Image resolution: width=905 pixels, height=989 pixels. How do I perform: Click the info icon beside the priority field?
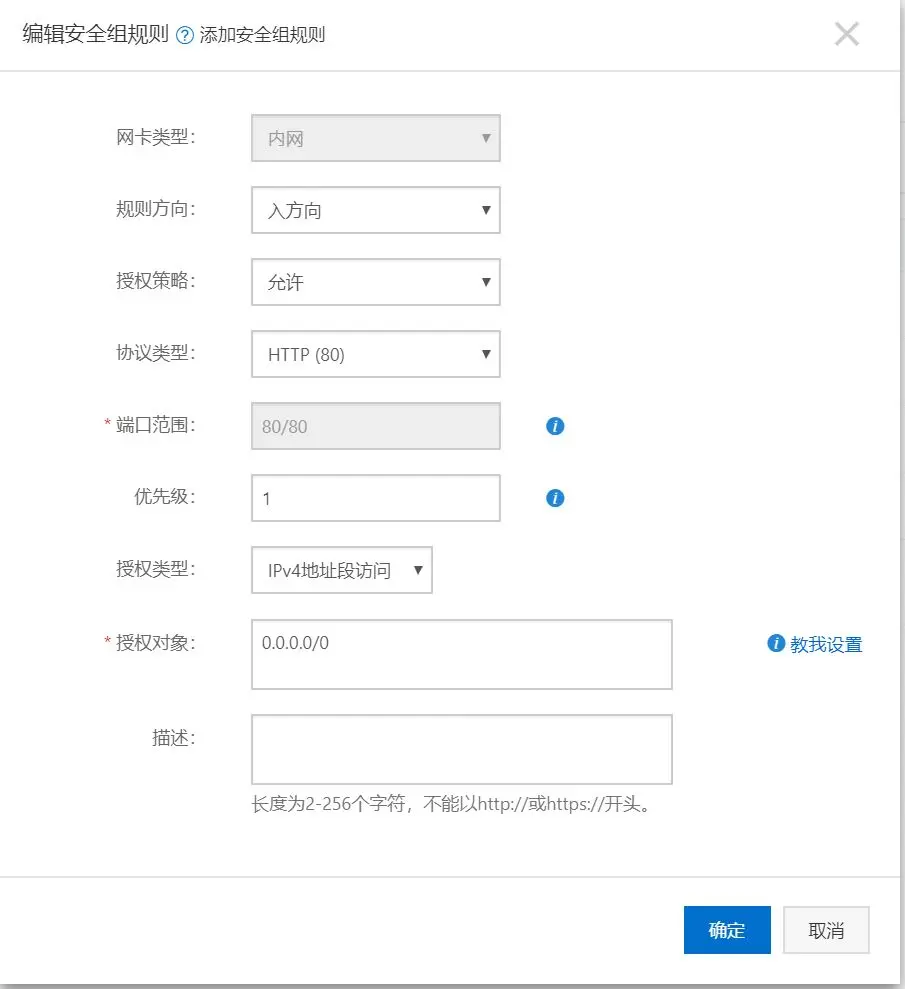pyautogui.click(x=554, y=498)
